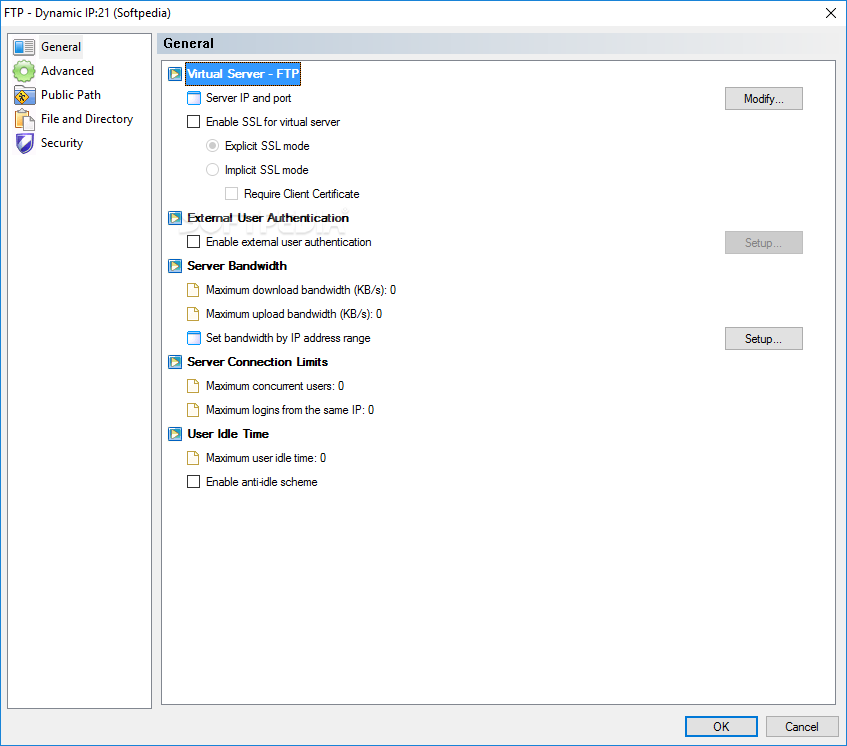
Task: Open the General settings page
Action: (x=61, y=47)
